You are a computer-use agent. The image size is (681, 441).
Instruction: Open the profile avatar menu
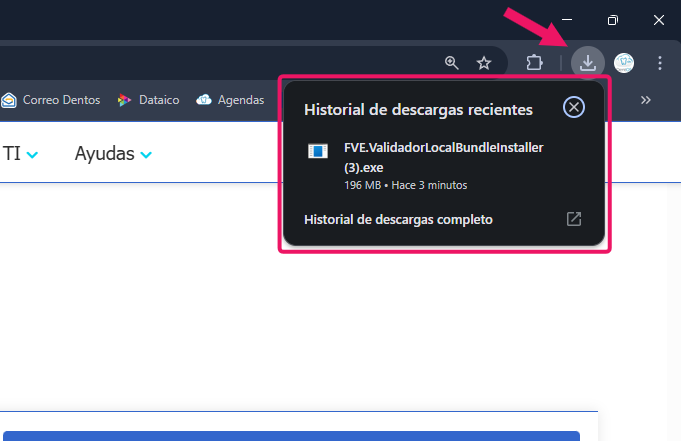click(624, 63)
